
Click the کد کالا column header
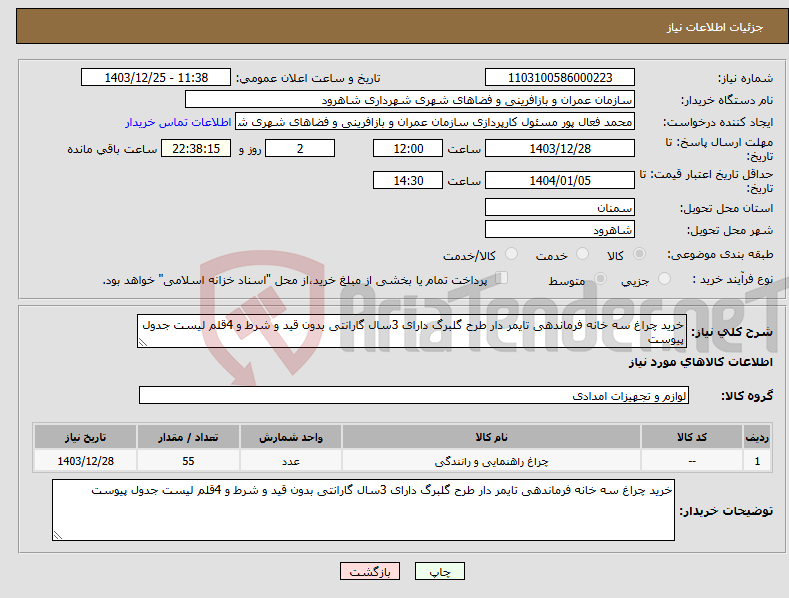click(x=692, y=437)
